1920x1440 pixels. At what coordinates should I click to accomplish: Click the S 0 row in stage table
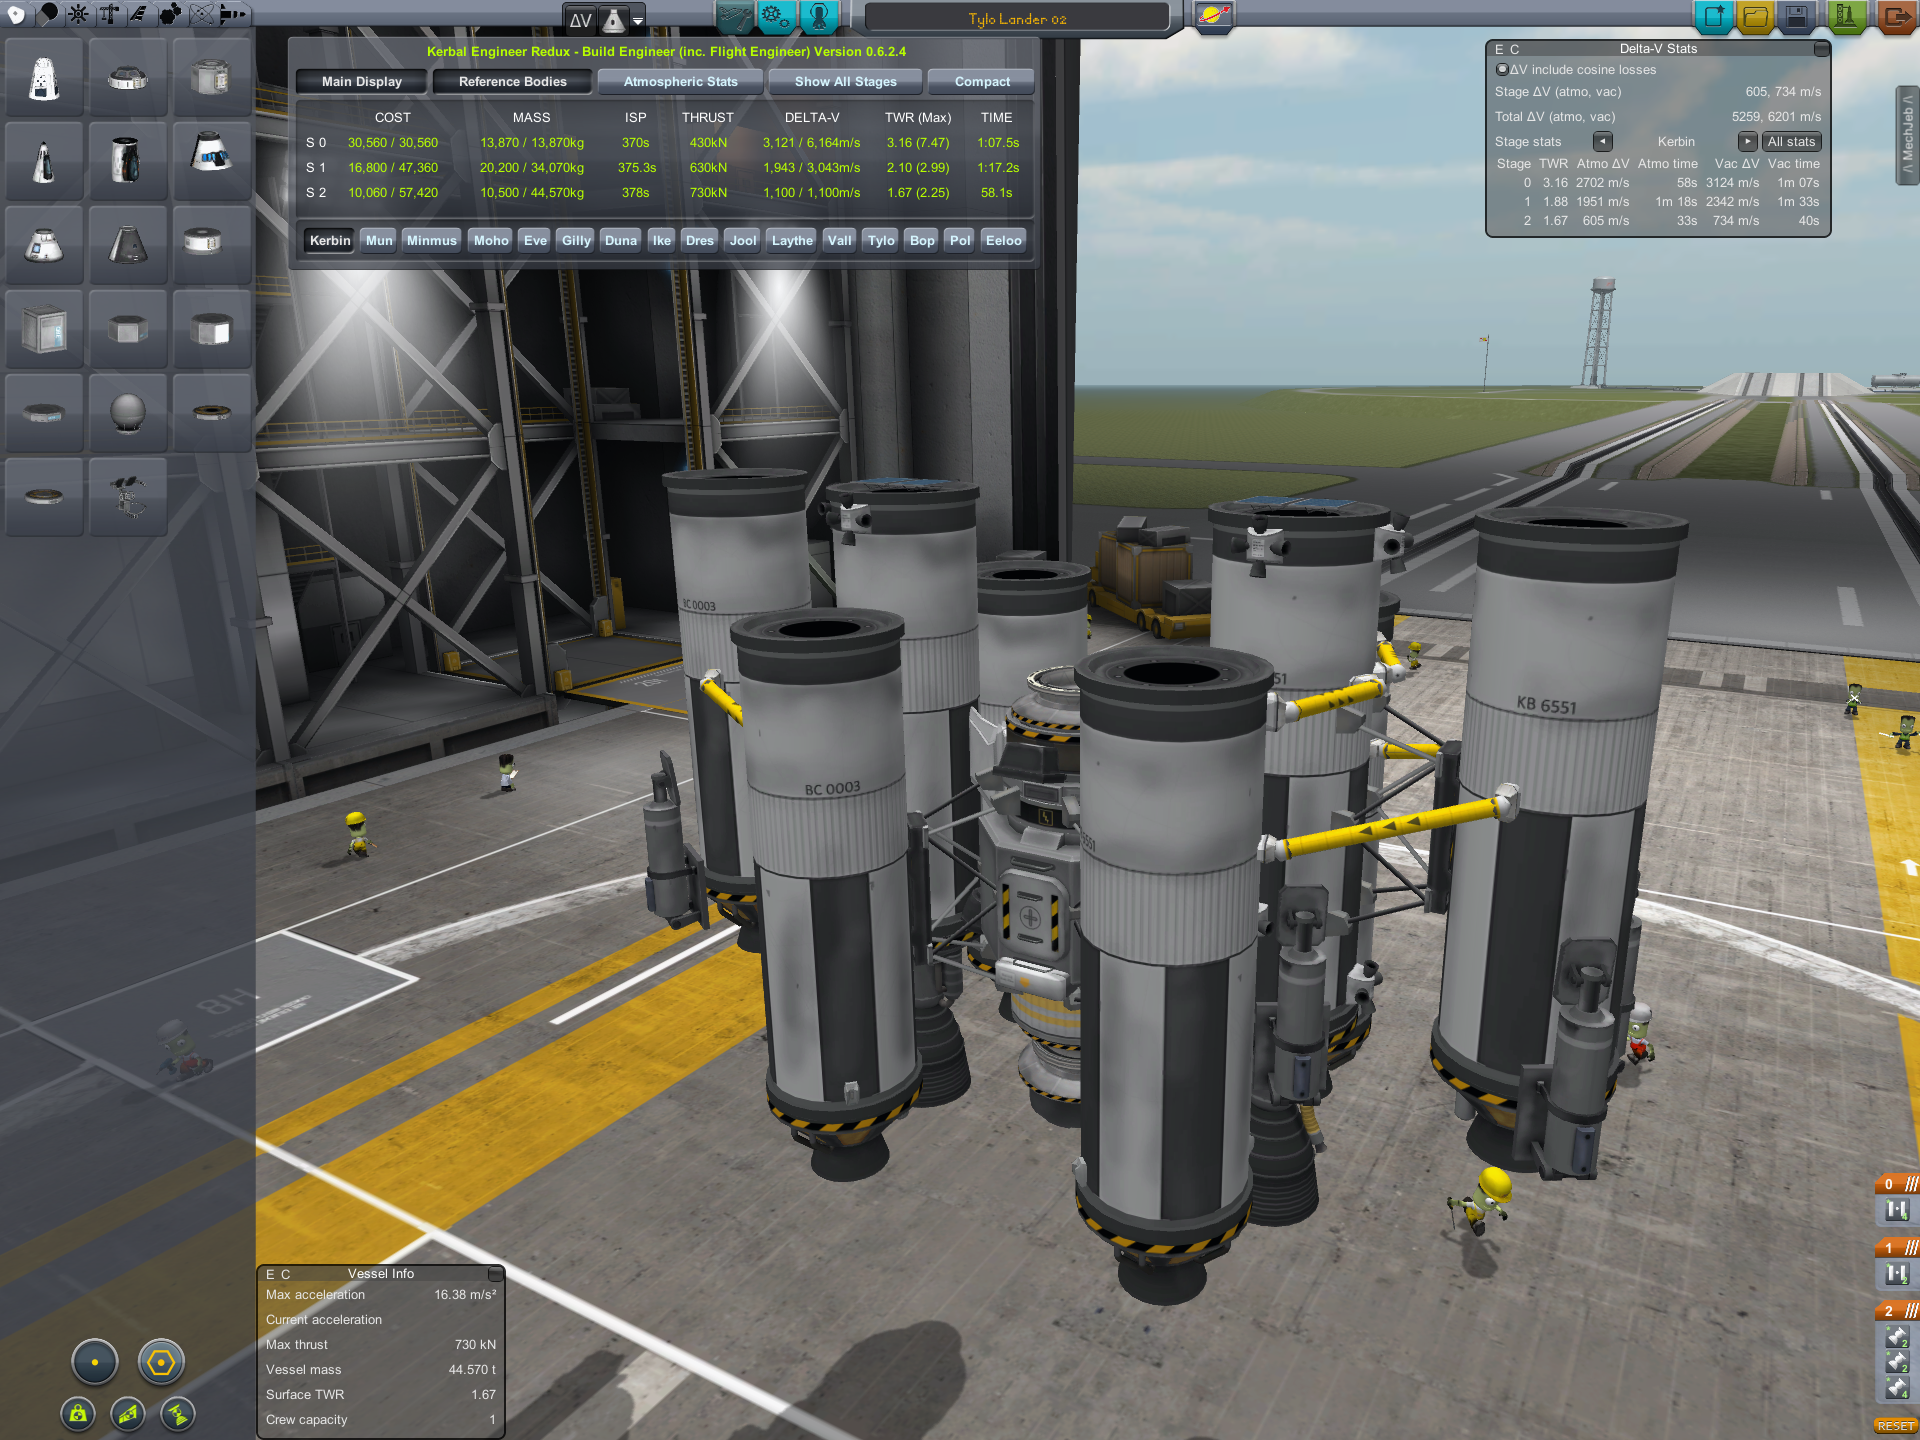662,143
